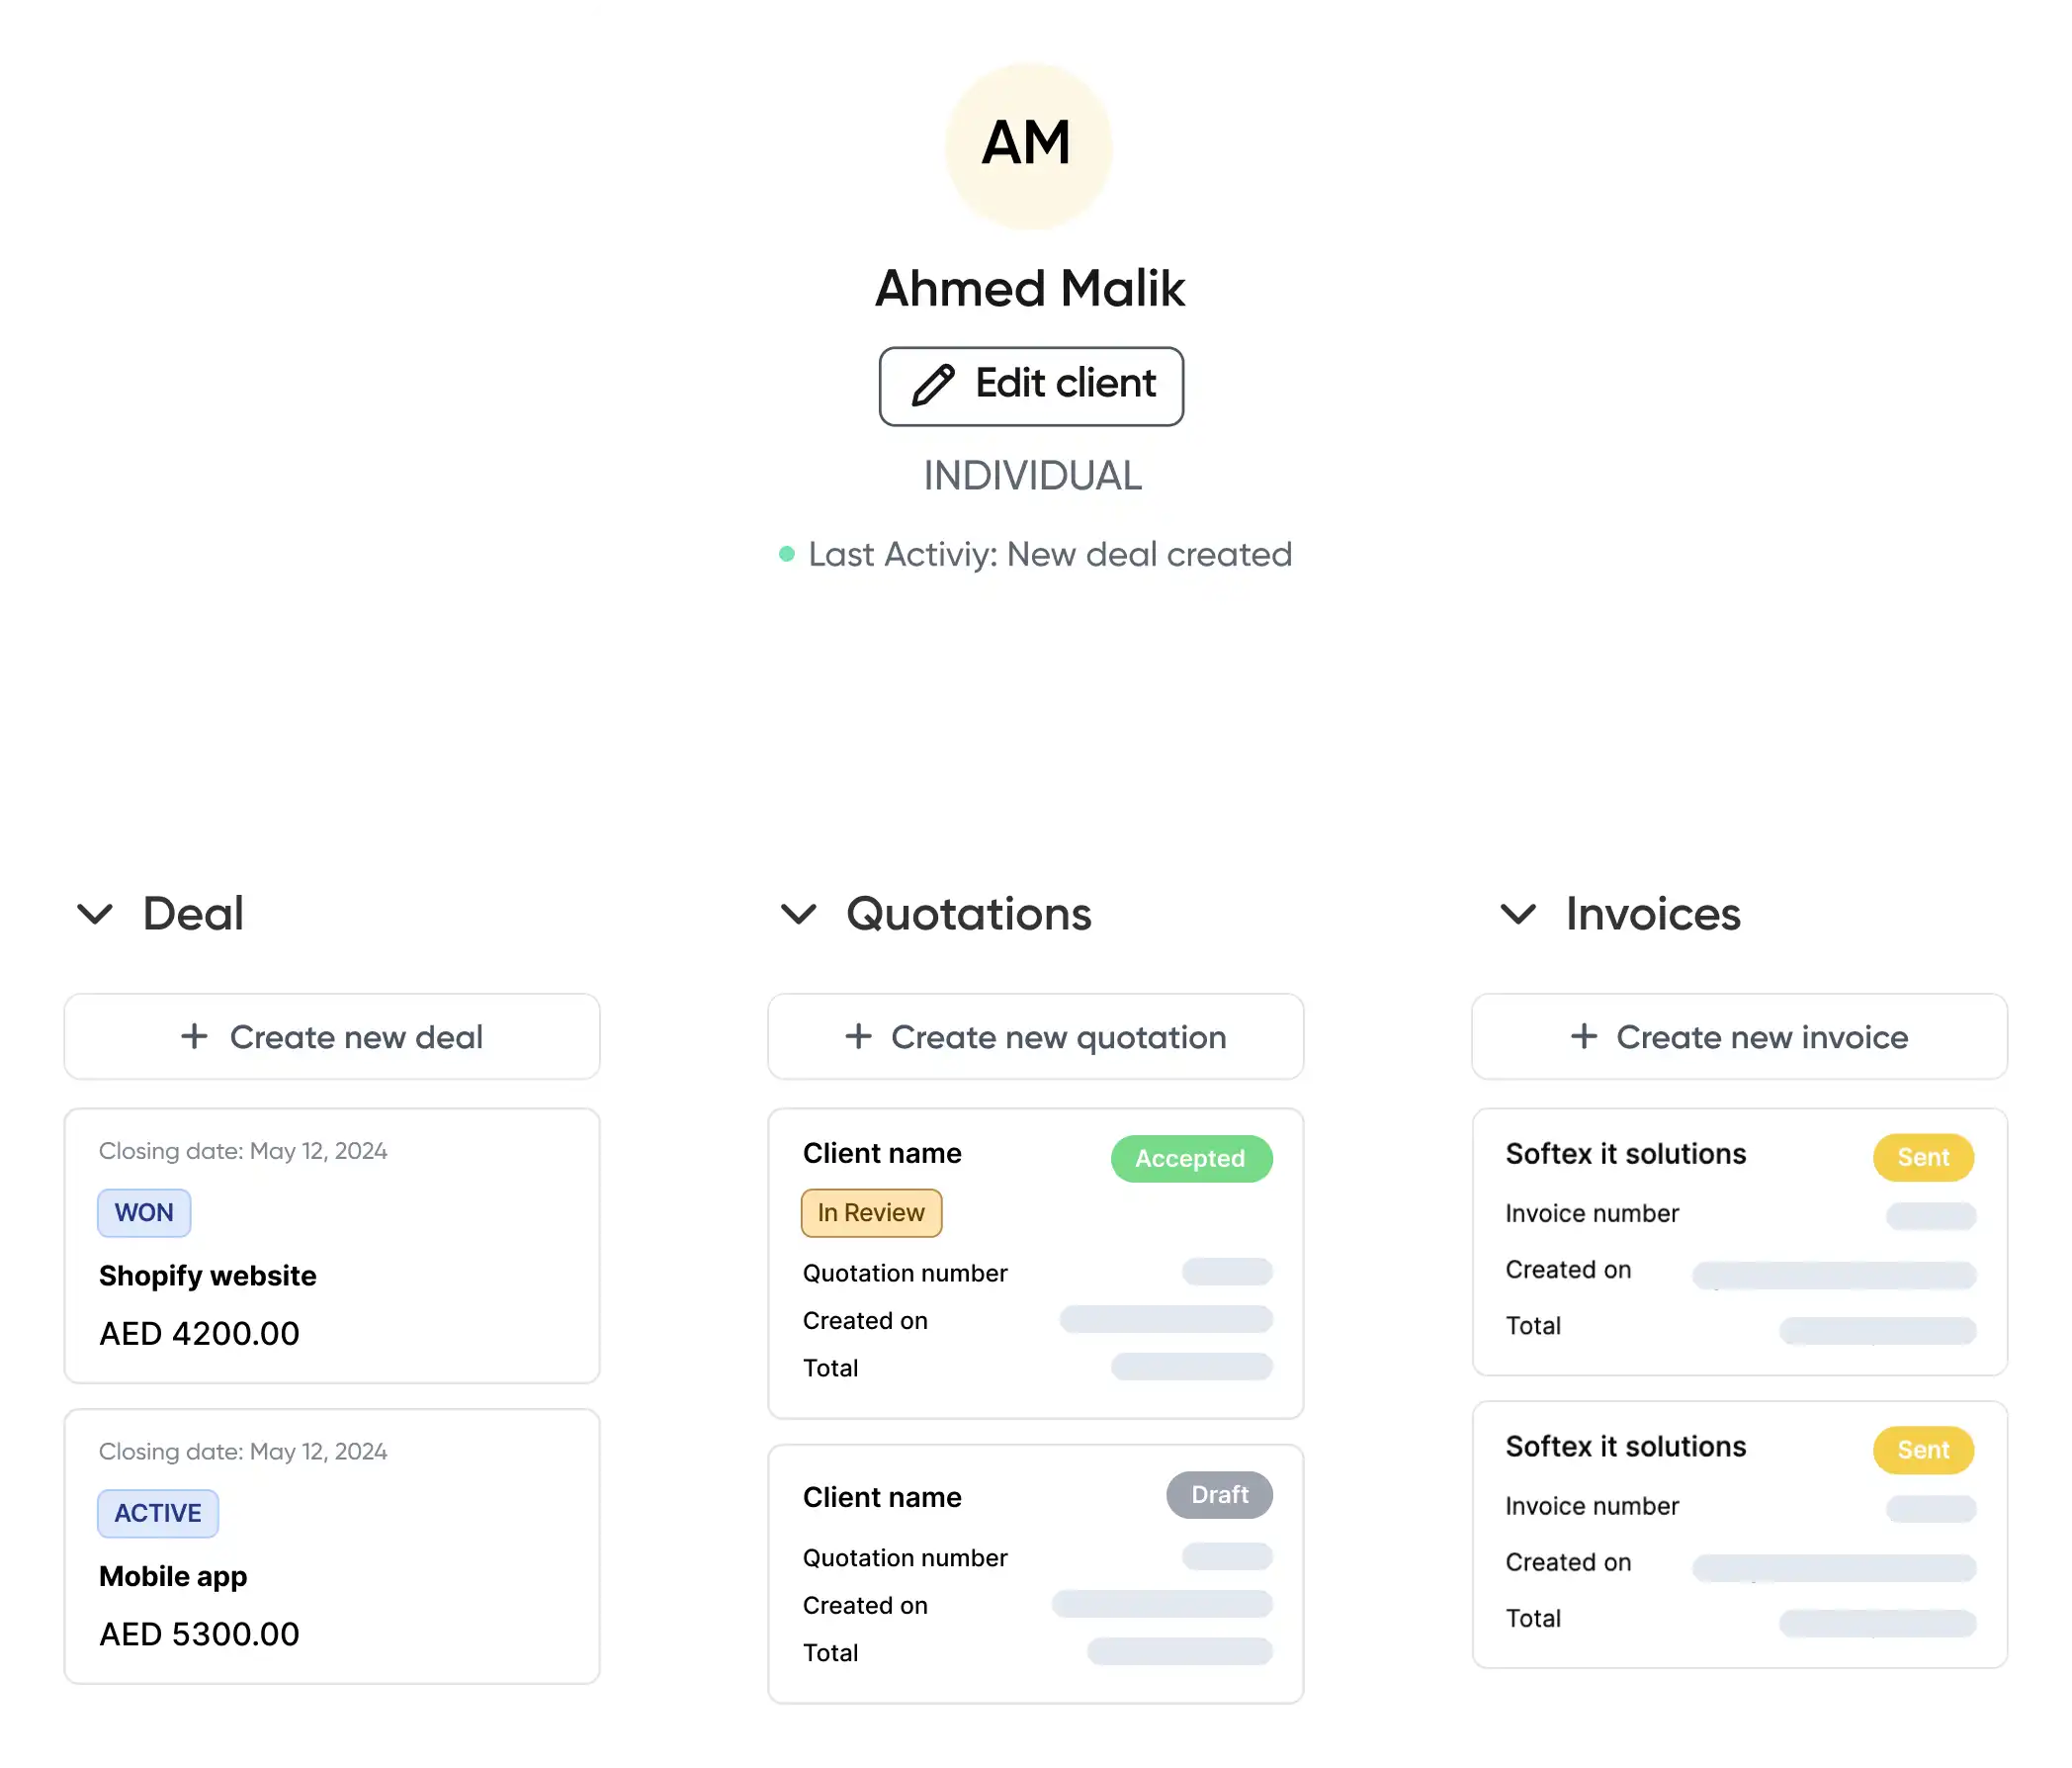Image resolution: width=2072 pixels, height=1768 pixels.
Task: Click the Edit client pencil icon
Action: tap(931, 384)
